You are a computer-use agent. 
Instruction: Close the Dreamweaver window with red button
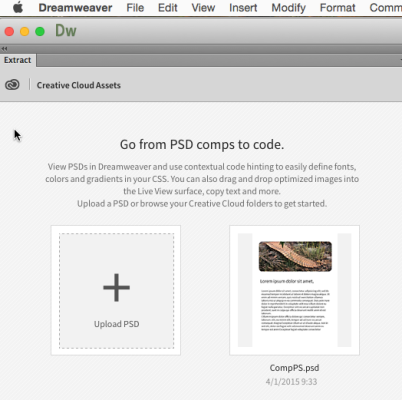(x=9, y=32)
